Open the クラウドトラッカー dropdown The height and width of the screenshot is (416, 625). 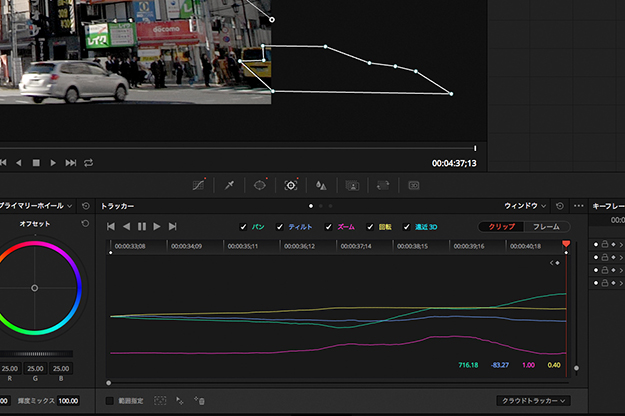[536, 400]
